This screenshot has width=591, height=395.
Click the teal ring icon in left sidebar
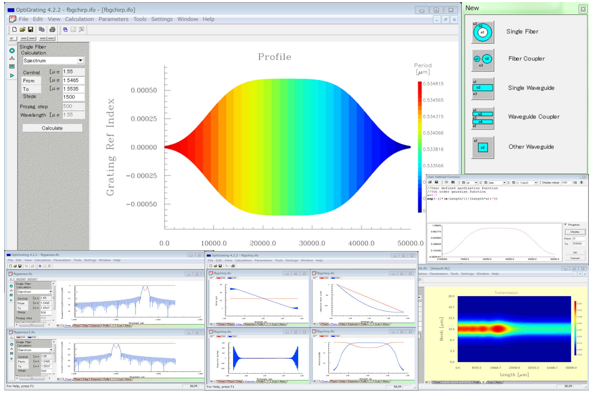12,51
